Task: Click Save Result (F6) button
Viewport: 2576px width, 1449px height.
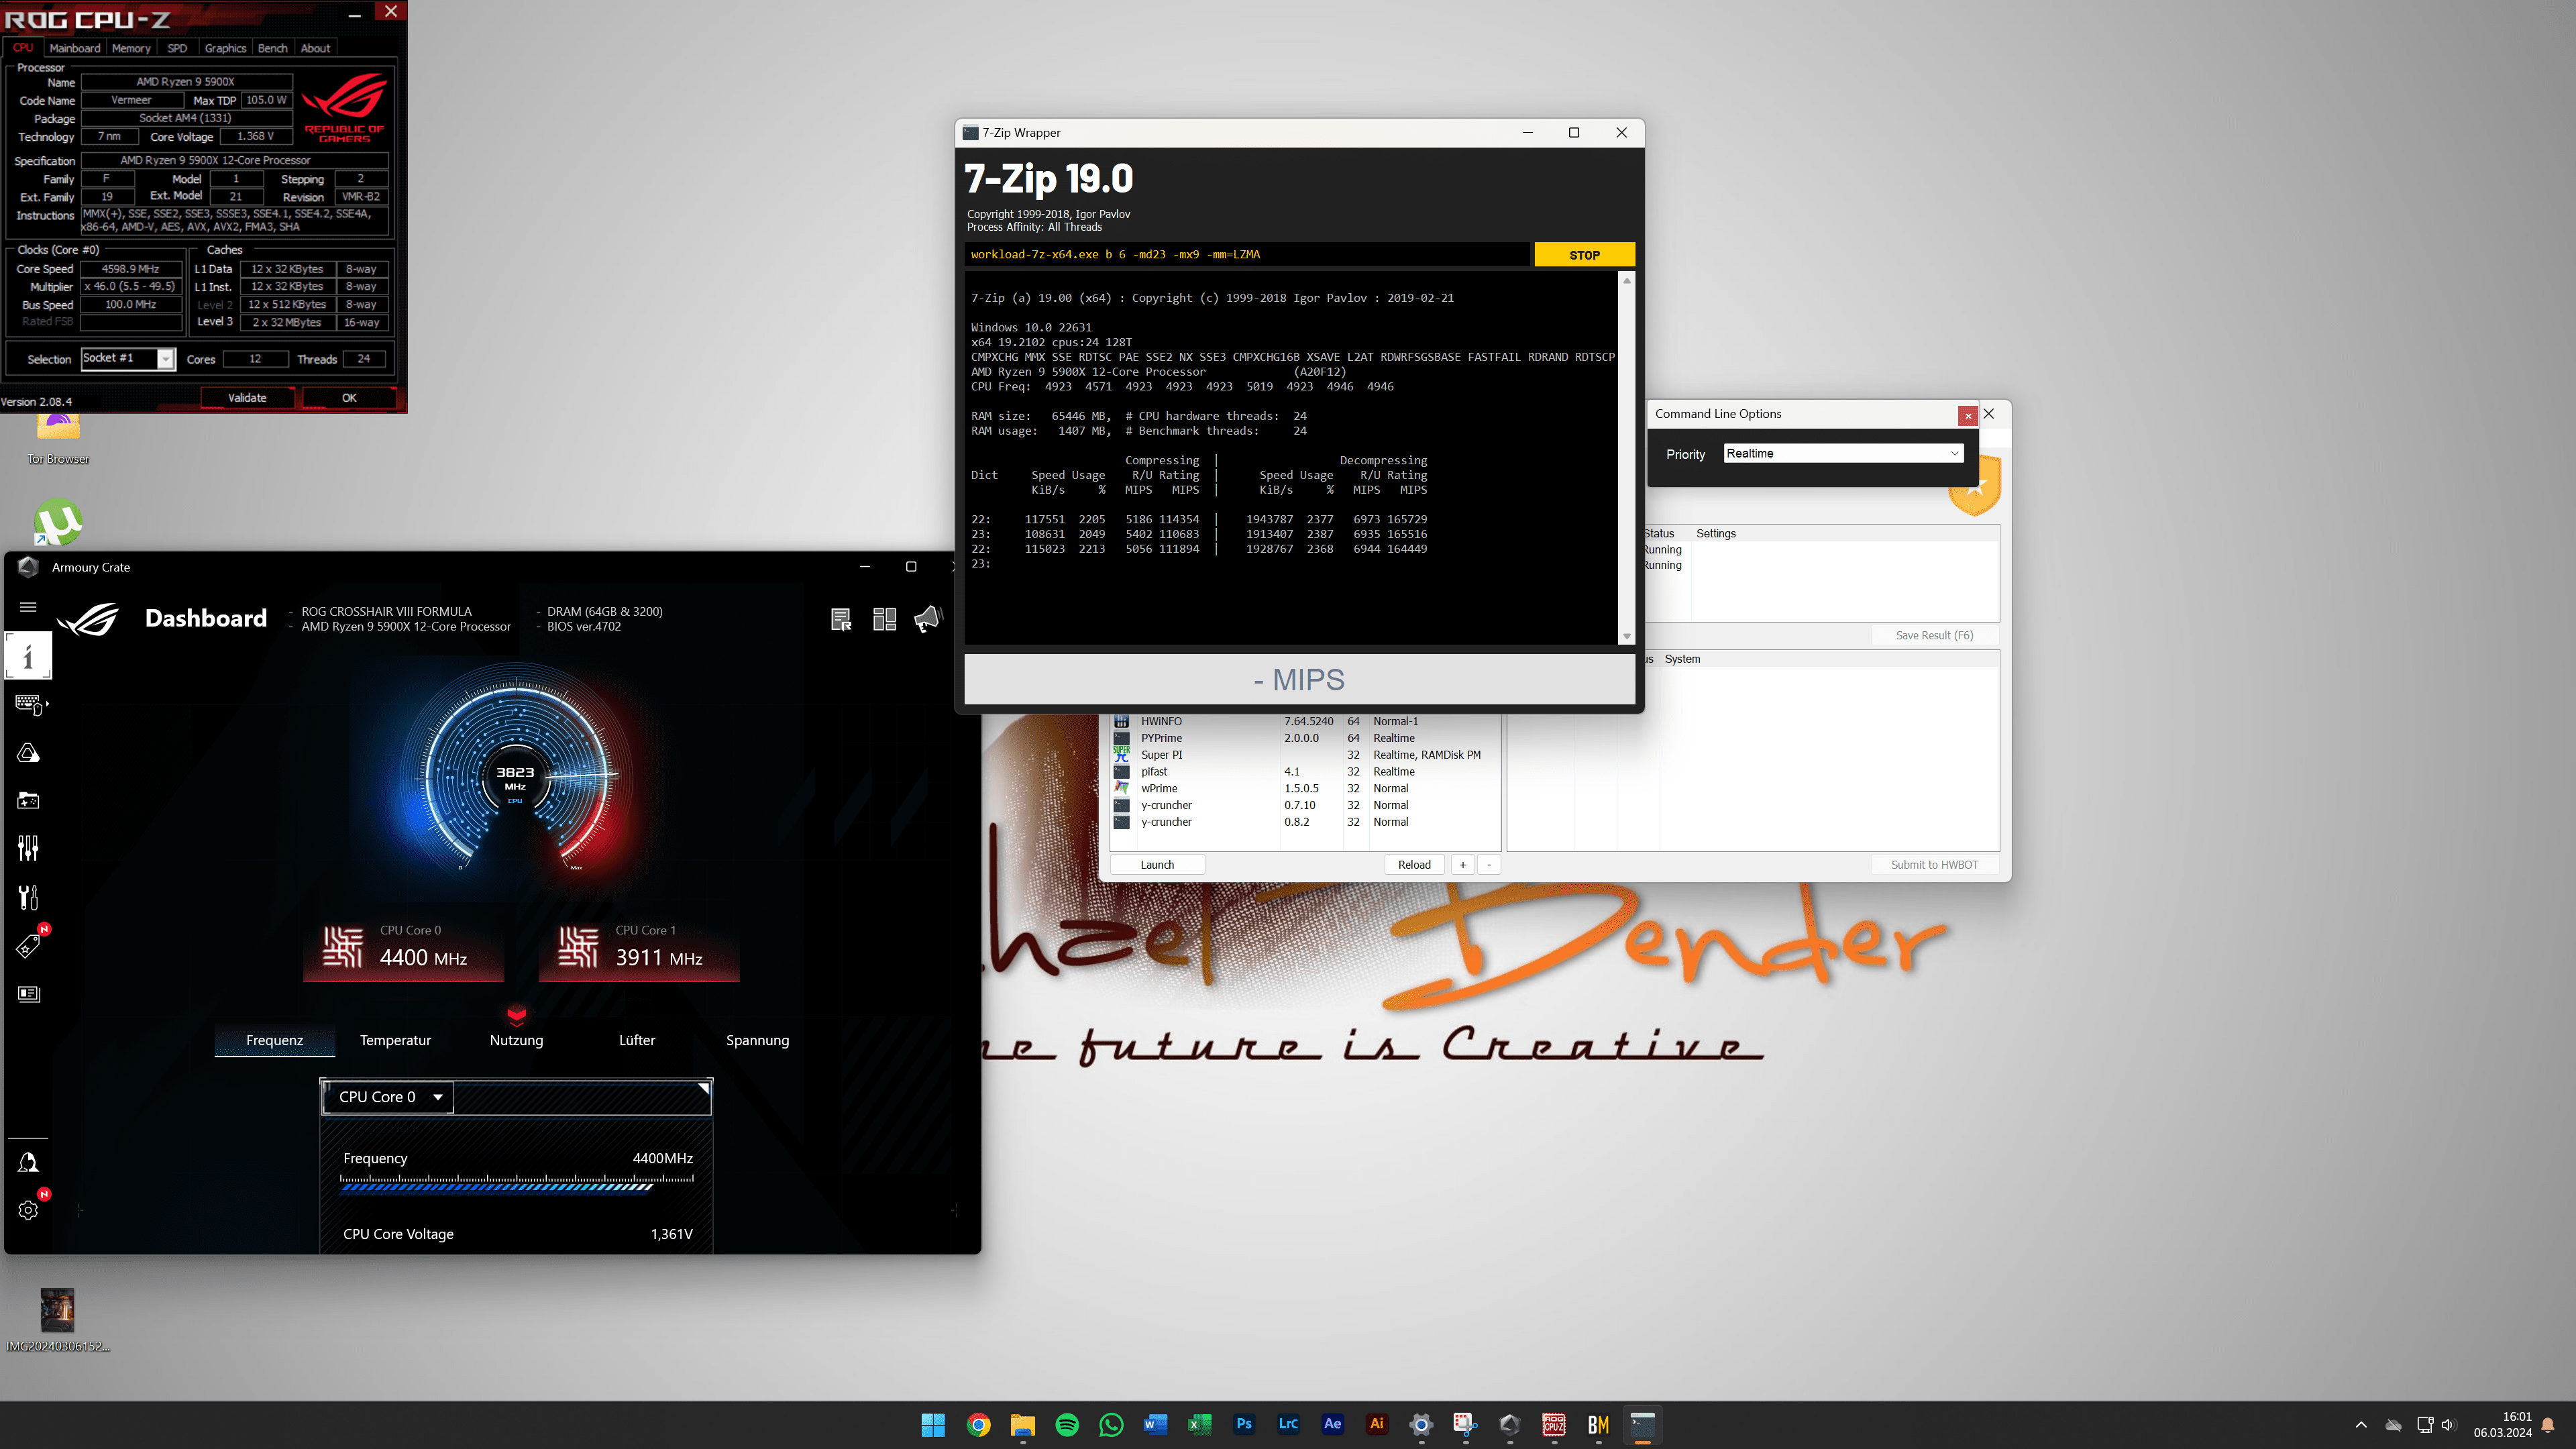Action: click(1934, 636)
